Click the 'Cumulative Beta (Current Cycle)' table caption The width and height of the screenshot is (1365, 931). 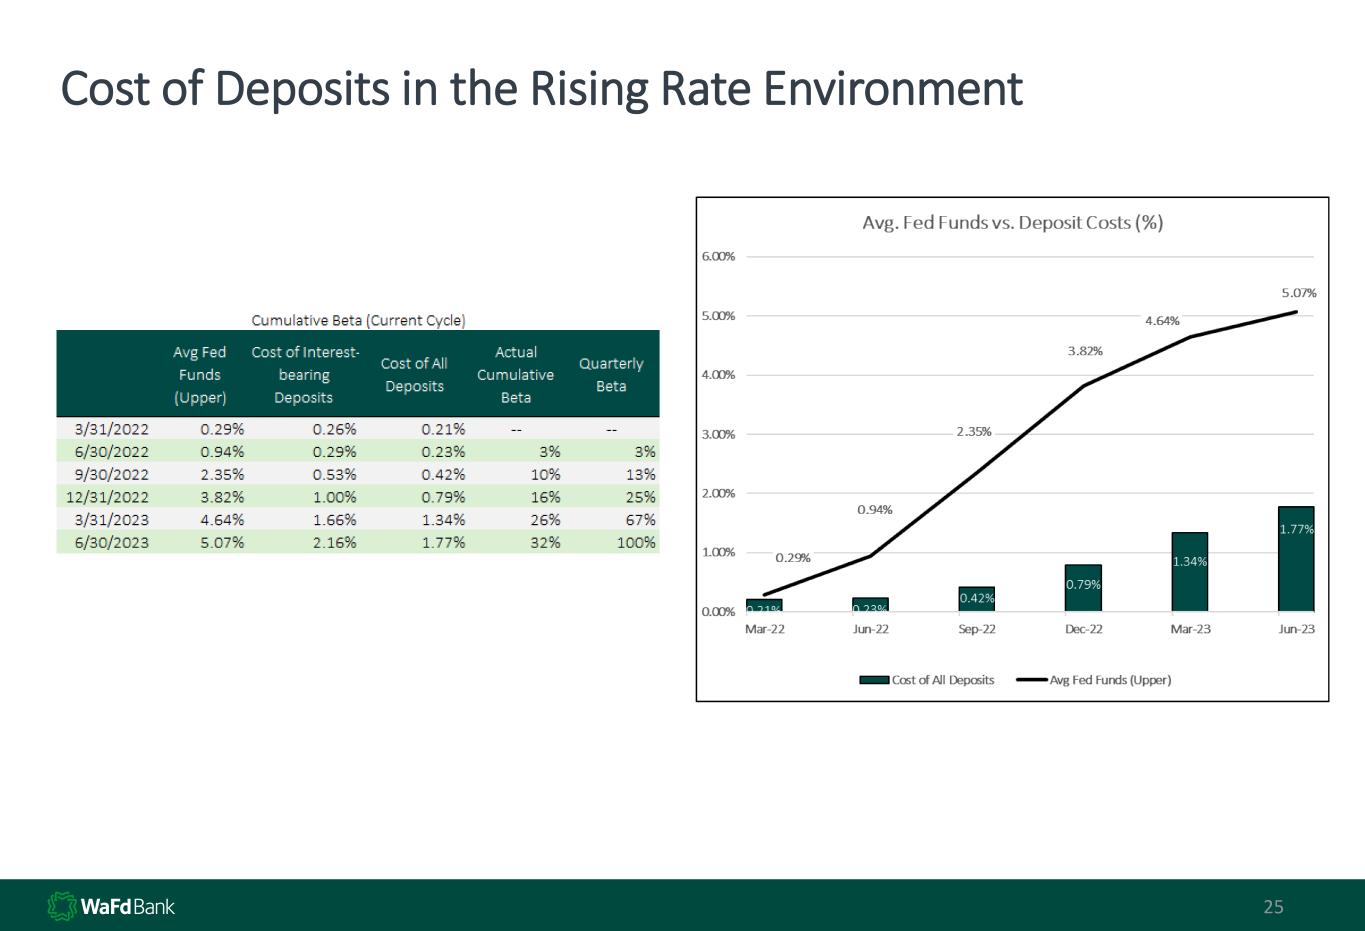[x=358, y=320]
